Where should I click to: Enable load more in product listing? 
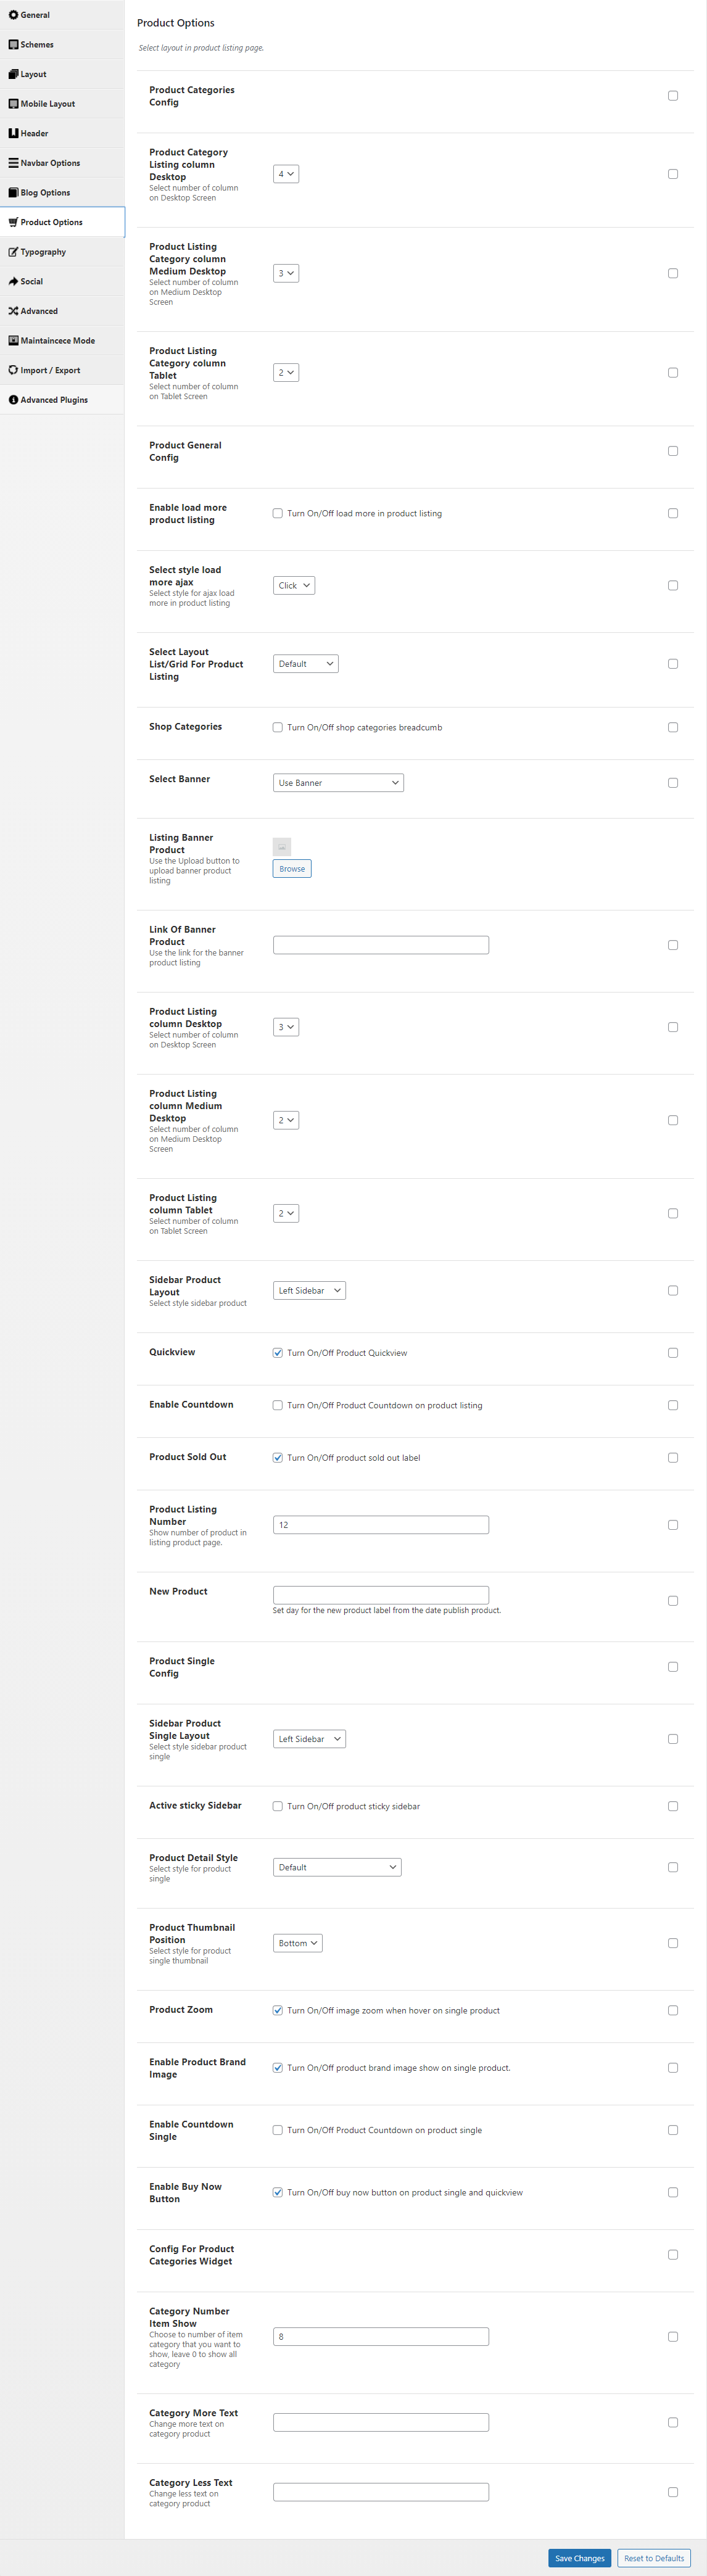[278, 514]
